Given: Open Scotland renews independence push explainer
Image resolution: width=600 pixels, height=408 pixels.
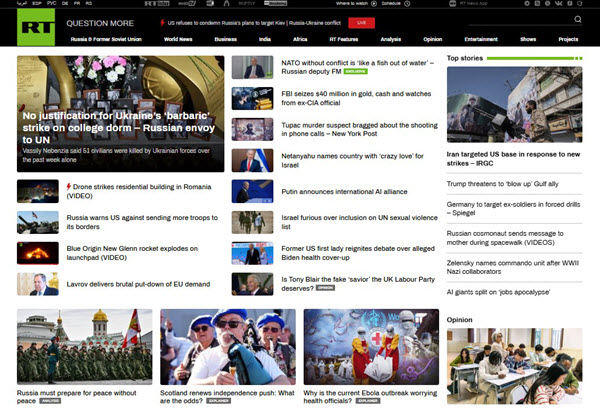Looking at the screenshot, I should pos(227,397).
